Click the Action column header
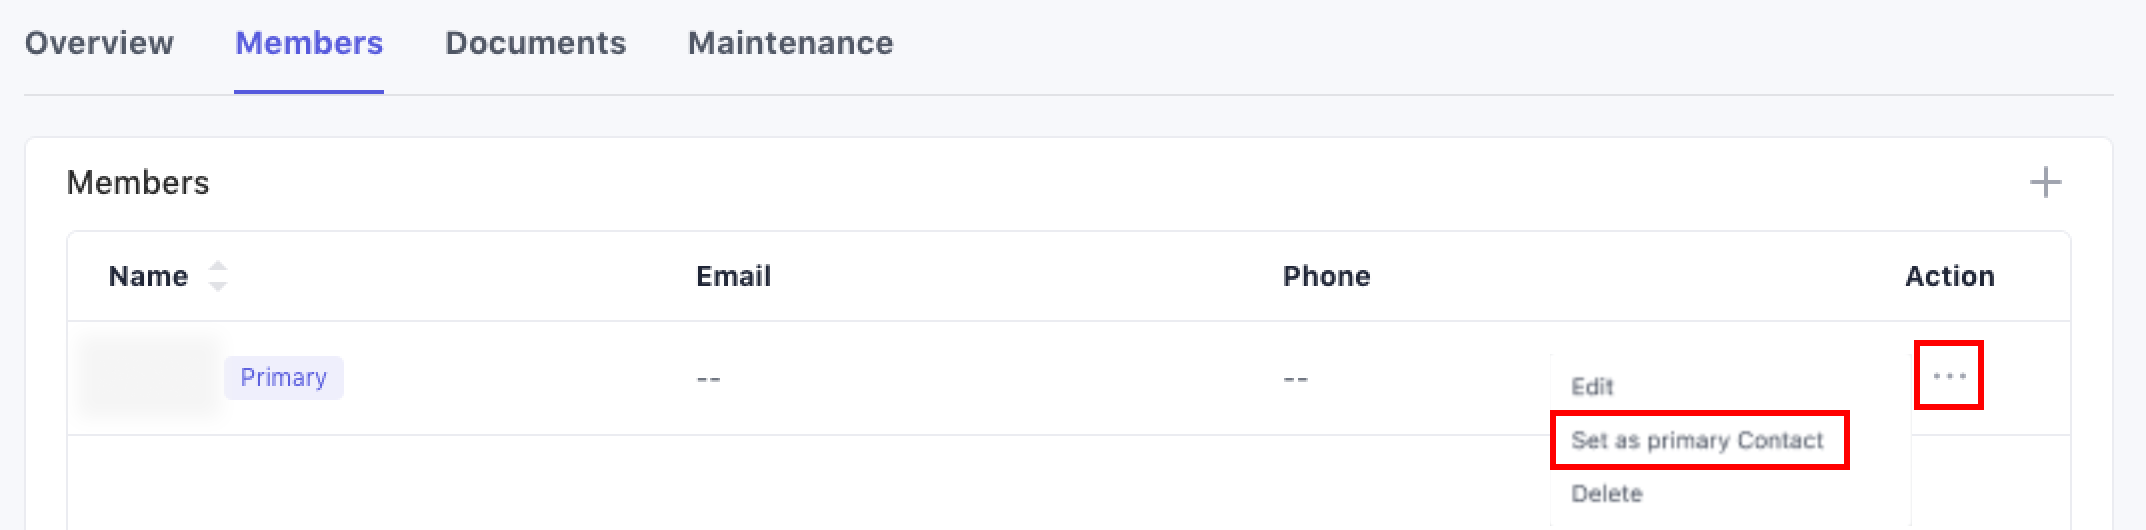Viewport: 2146px width, 530px height. pyautogui.click(x=1949, y=276)
